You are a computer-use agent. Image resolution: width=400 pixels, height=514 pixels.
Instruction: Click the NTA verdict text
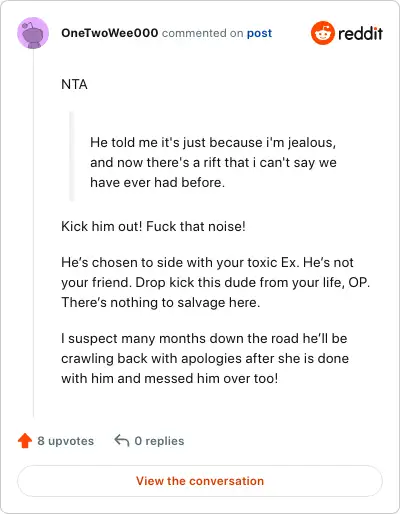pyautogui.click(x=74, y=84)
